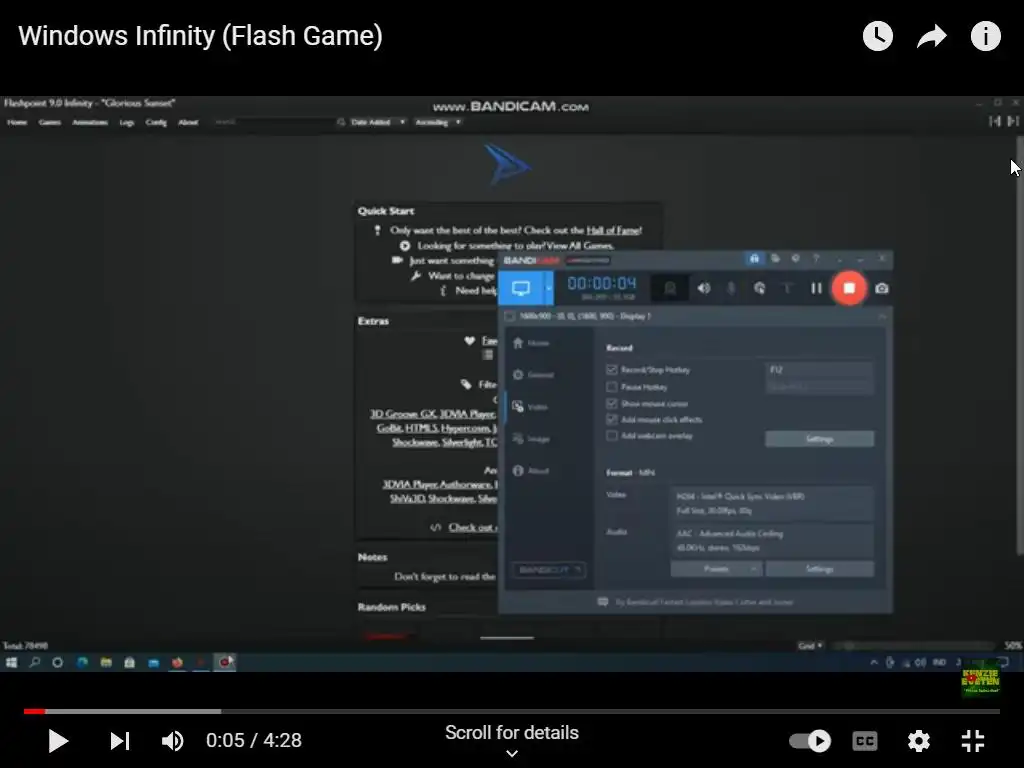Image resolution: width=1024 pixels, height=768 pixels.
Task: Adjust the Flashpoint thumbnail scale slider
Action: coord(914,646)
